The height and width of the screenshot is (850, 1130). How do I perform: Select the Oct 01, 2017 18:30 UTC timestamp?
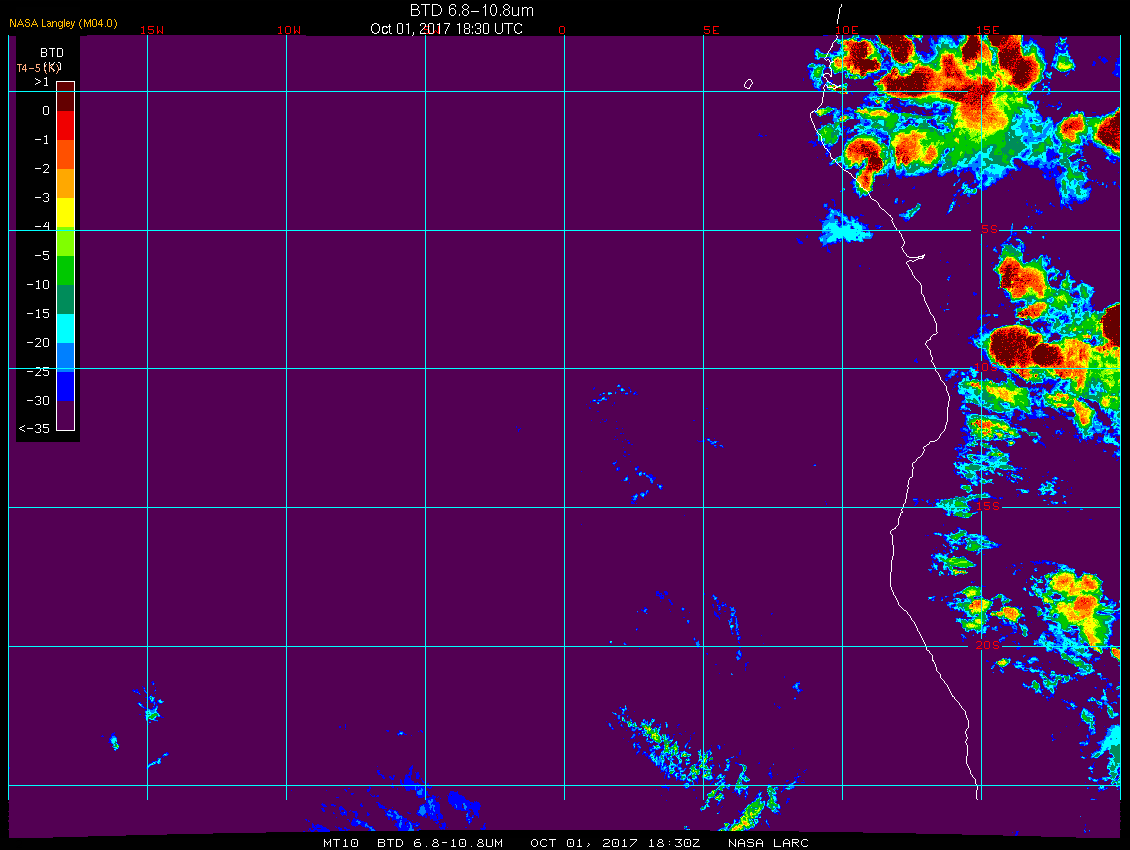tap(446, 29)
